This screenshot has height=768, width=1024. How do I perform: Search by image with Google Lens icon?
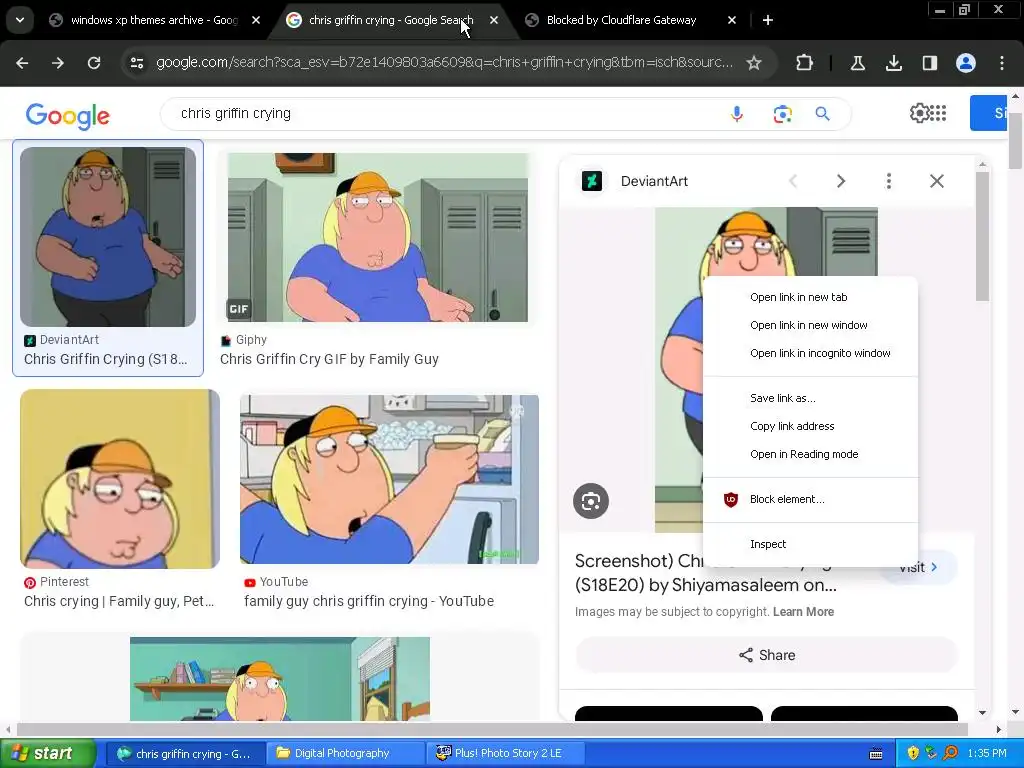[x=782, y=114]
